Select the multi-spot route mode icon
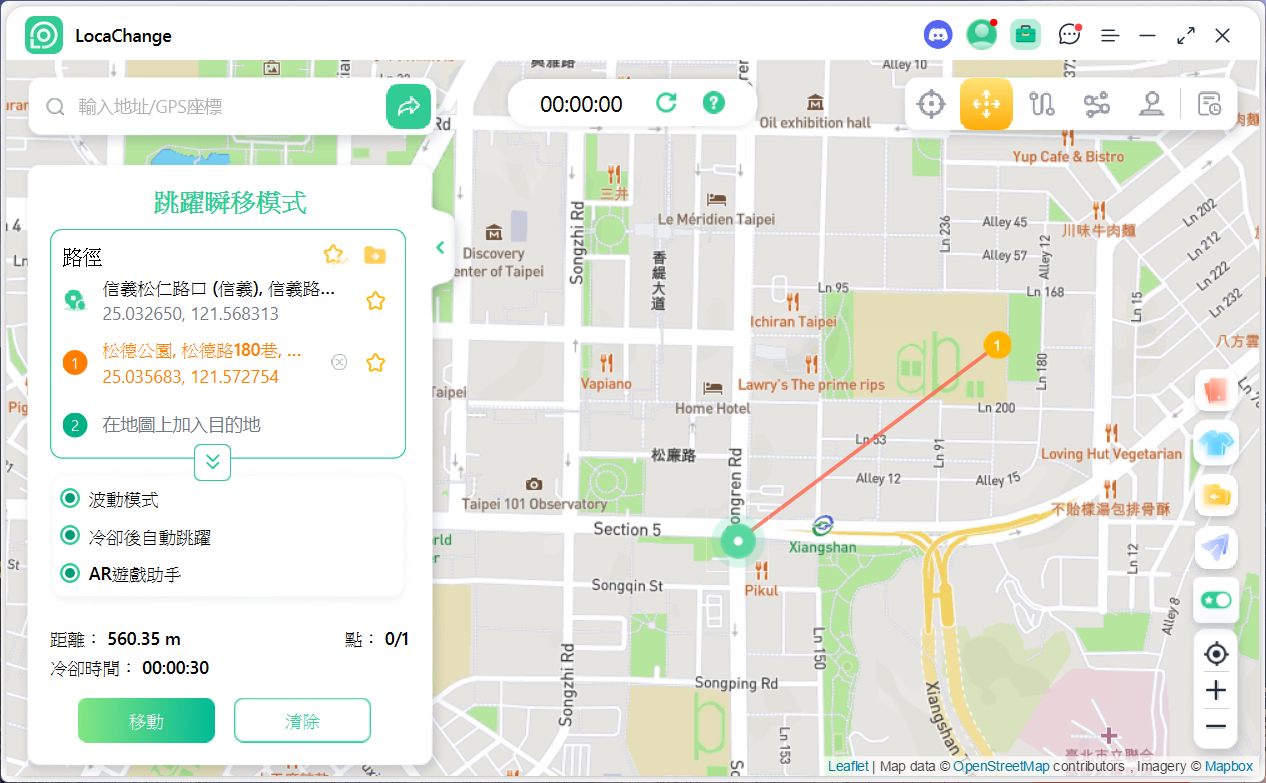 1097,104
